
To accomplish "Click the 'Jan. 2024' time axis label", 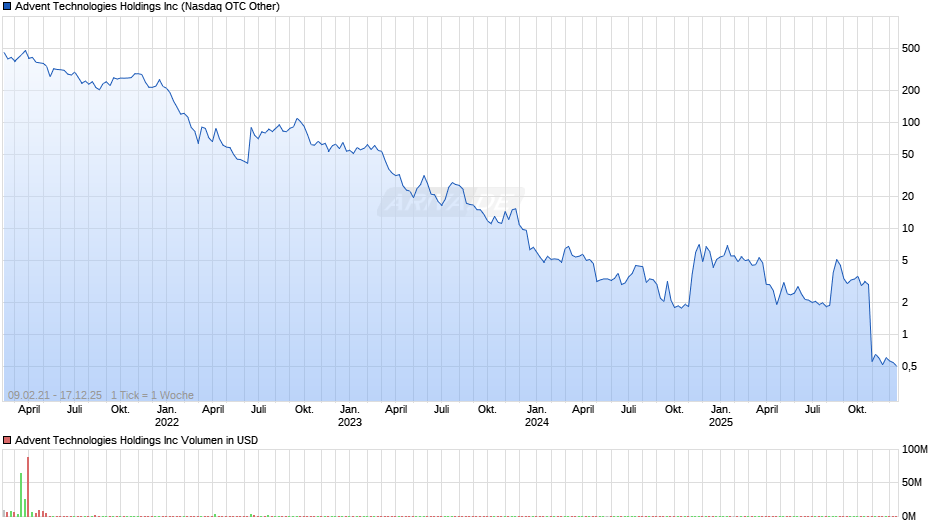I will coord(537,416).
